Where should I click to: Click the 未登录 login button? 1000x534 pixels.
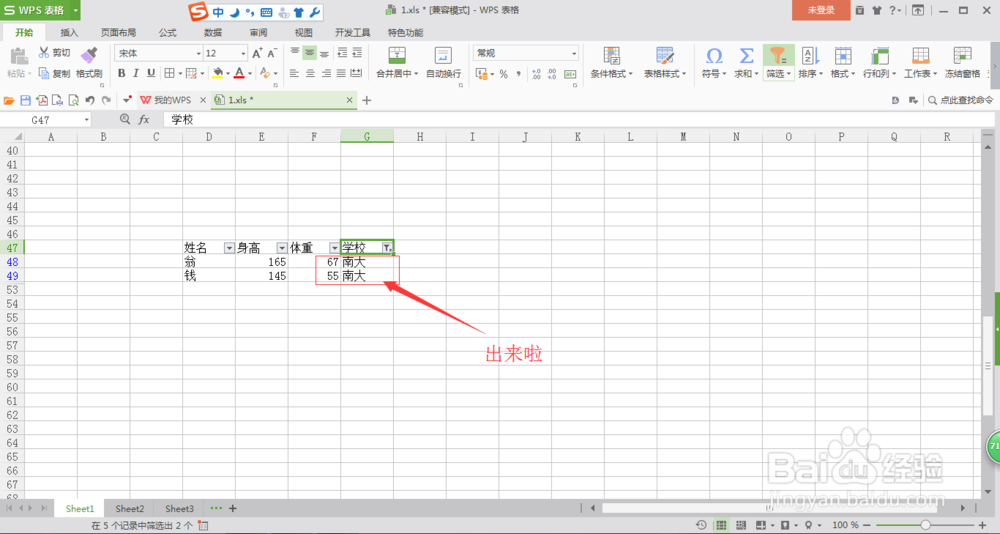pos(821,10)
